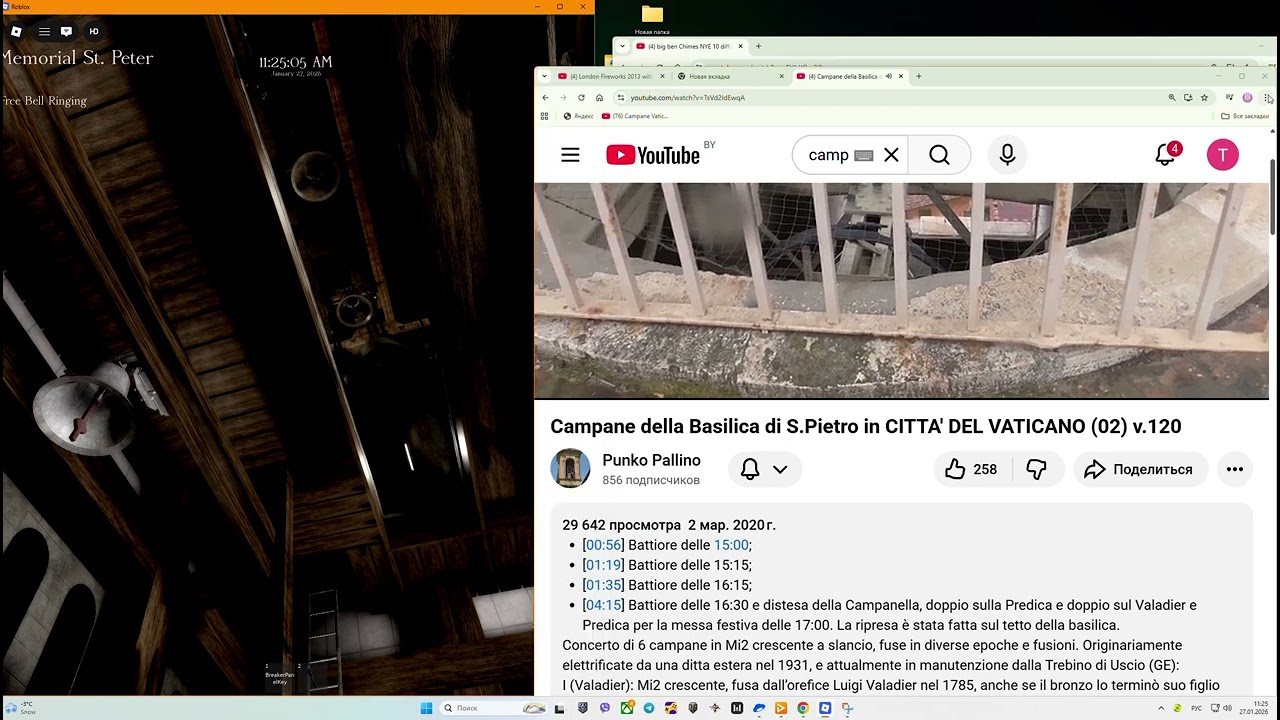Viewport: 1280px width, 720px height.
Task: Show hidden system tray icons chevron
Action: (1161, 708)
